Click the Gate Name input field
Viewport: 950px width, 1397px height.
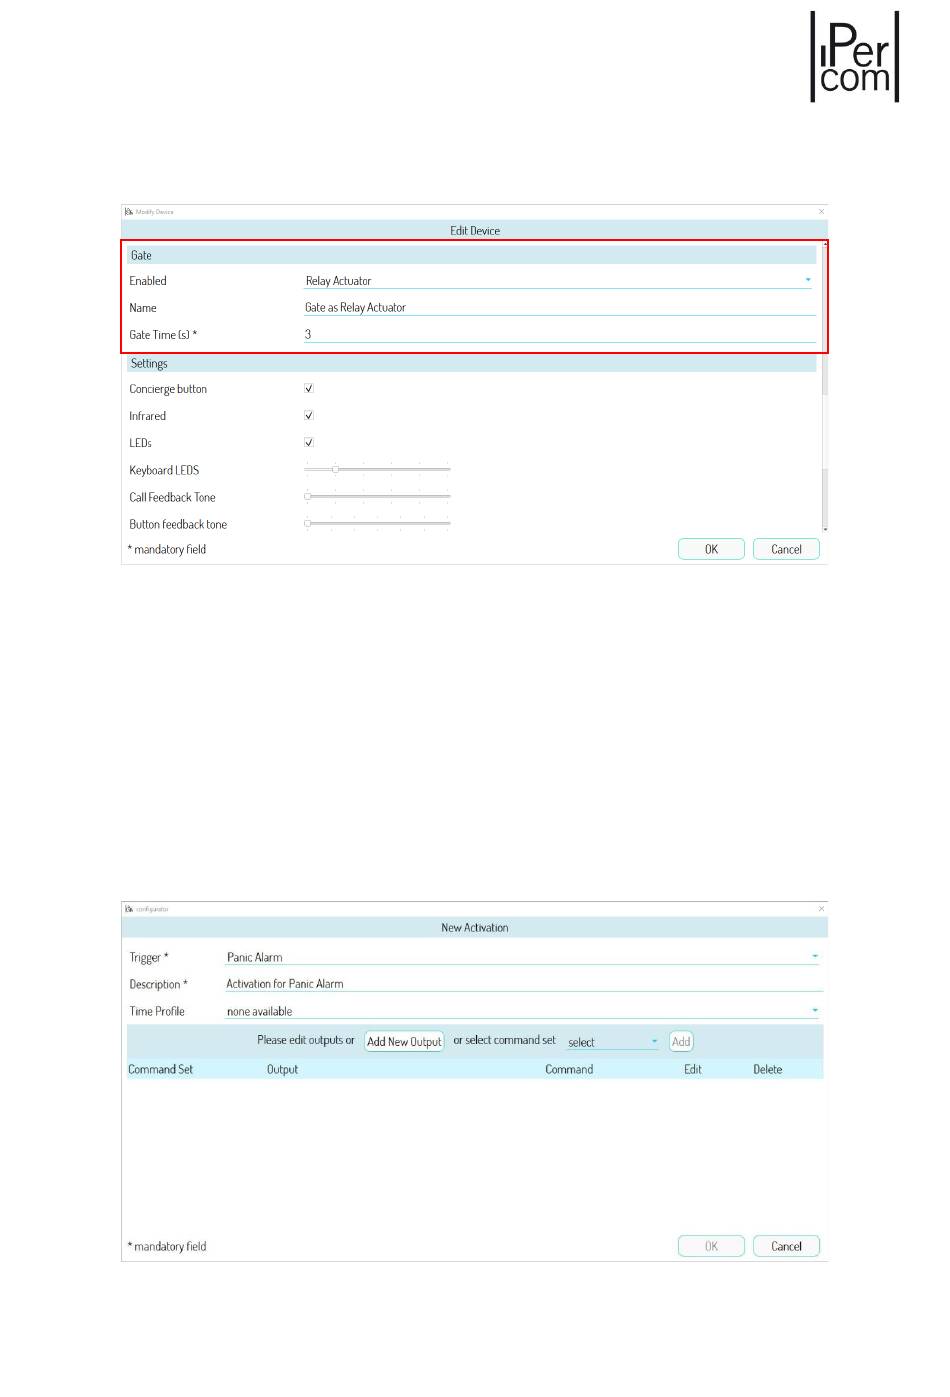coord(559,308)
